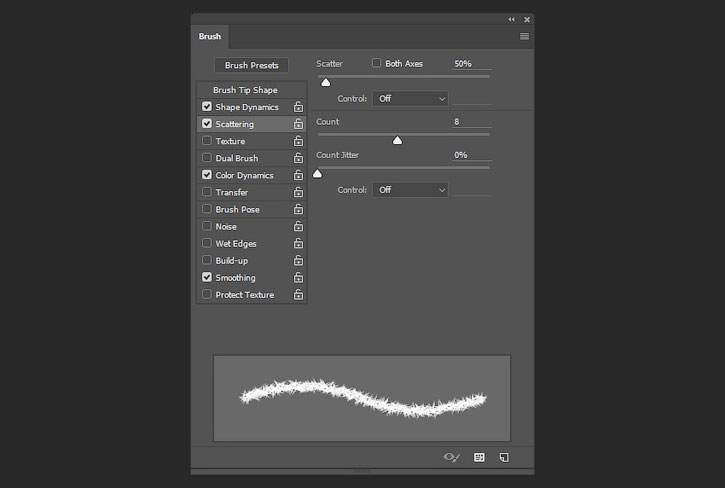Click the Count value field showing 8
This screenshot has height=488, width=725.
point(471,122)
